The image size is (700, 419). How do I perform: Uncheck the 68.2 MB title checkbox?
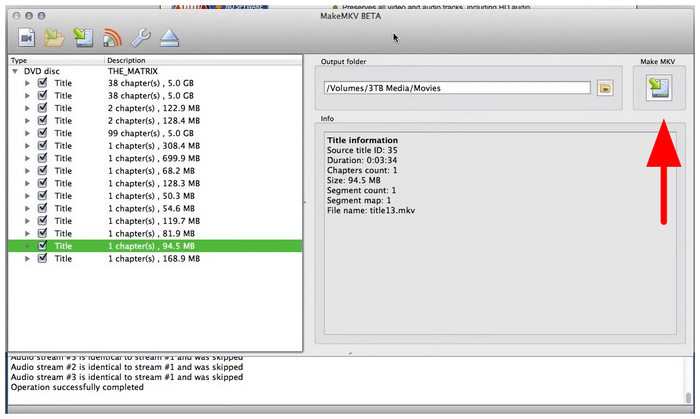pyautogui.click(x=42, y=170)
